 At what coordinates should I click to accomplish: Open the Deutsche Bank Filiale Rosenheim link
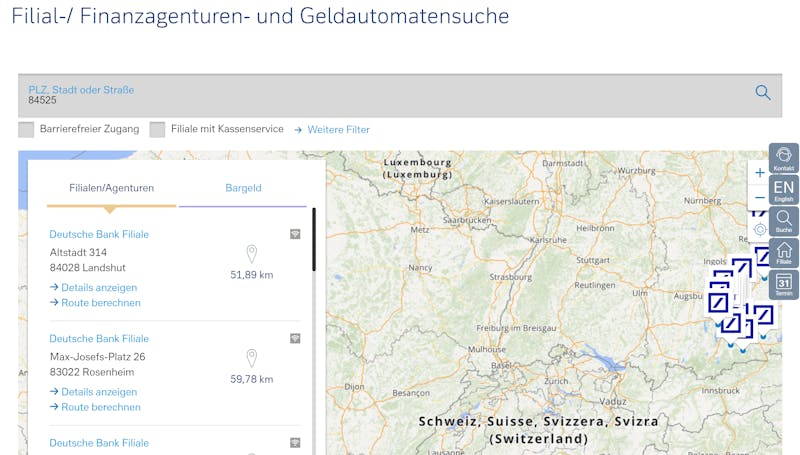(x=99, y=339)
